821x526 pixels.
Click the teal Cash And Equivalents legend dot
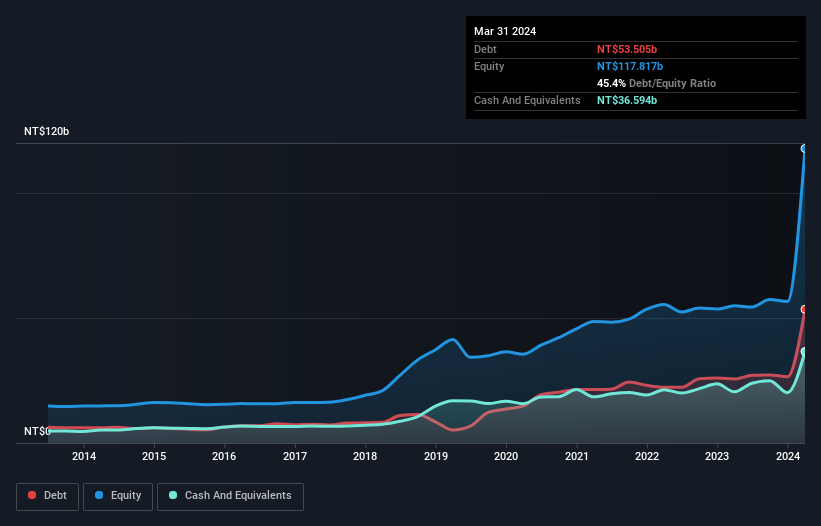pyautogui.click(x=173, y=495)
